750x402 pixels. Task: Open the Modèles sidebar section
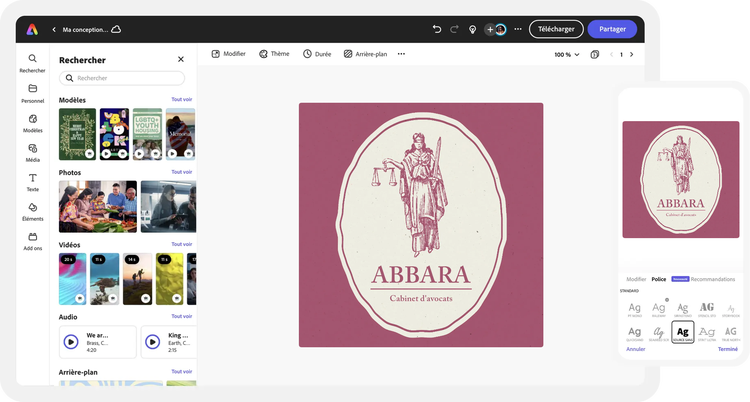33,123
